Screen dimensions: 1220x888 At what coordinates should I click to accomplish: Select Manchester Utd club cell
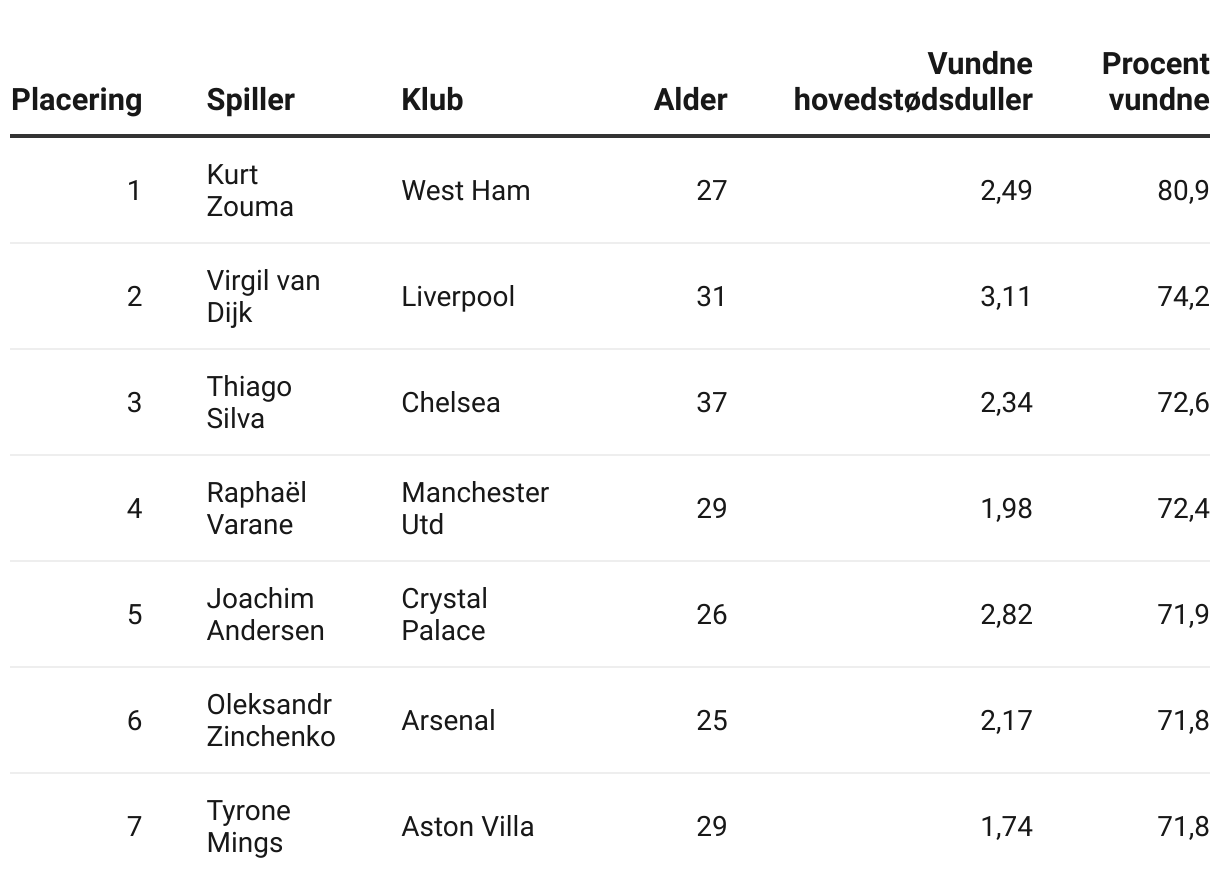point(475,508)
